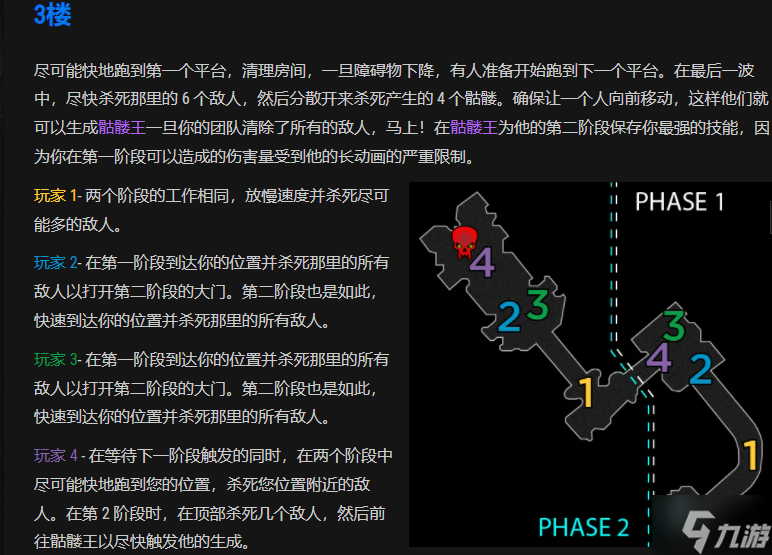Click the 玩家 4 purple label
Image resolution: width=772 pixels, height=555 pixels.
click(x=55, y=456)
